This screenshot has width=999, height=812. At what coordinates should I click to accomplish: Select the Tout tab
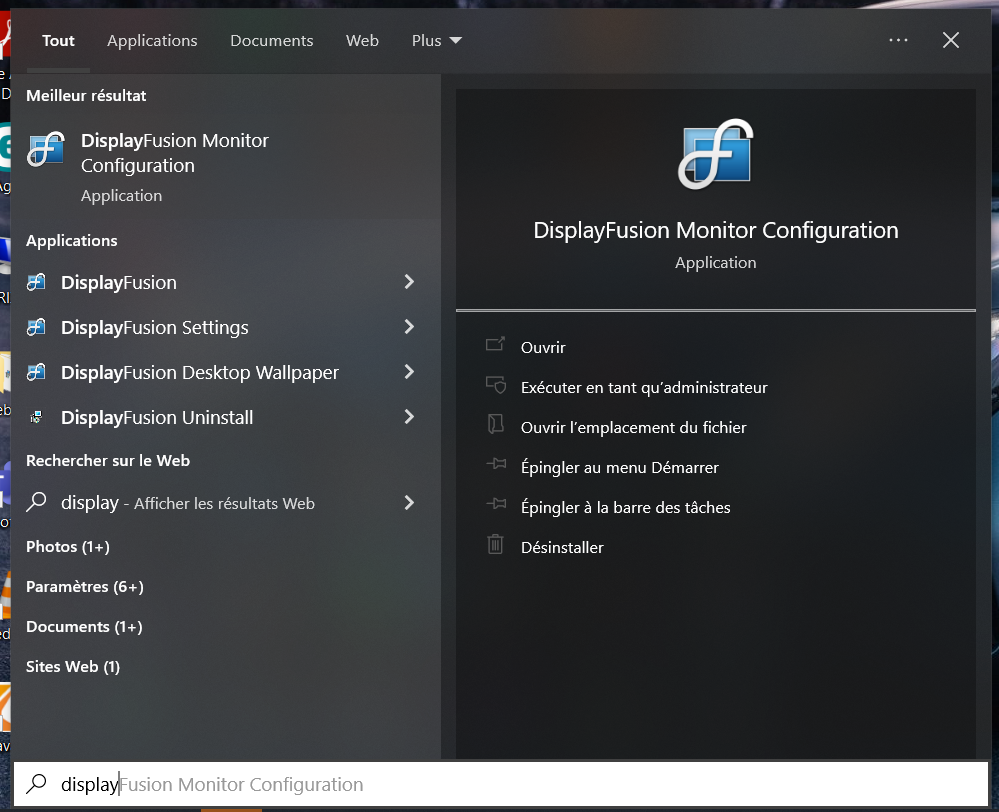pos(58,41)
